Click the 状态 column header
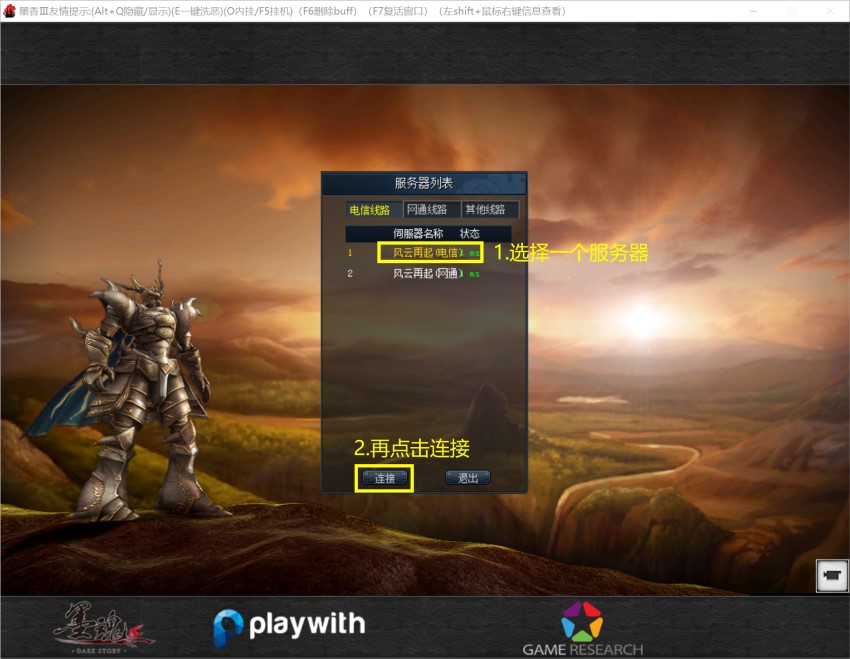Viewport: 850px width, 659px height. [469, 234]
